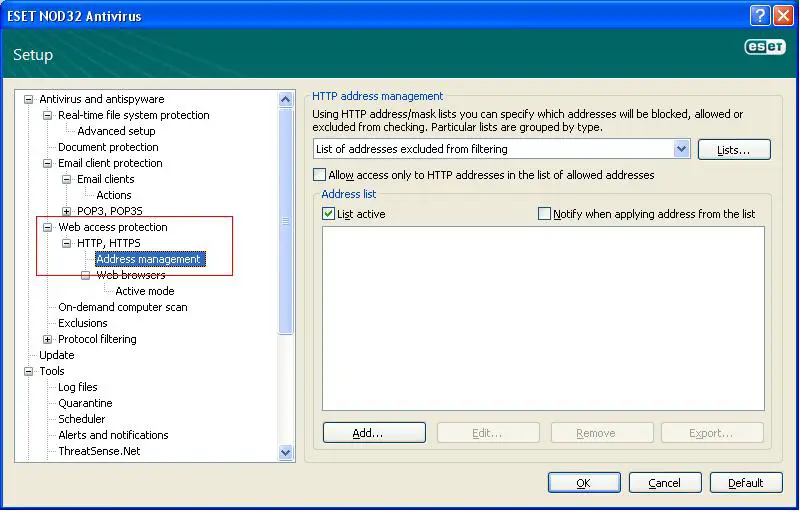The image size is (800, 513).
Task: Select Scheduler tree item
Action: point(82,420)
